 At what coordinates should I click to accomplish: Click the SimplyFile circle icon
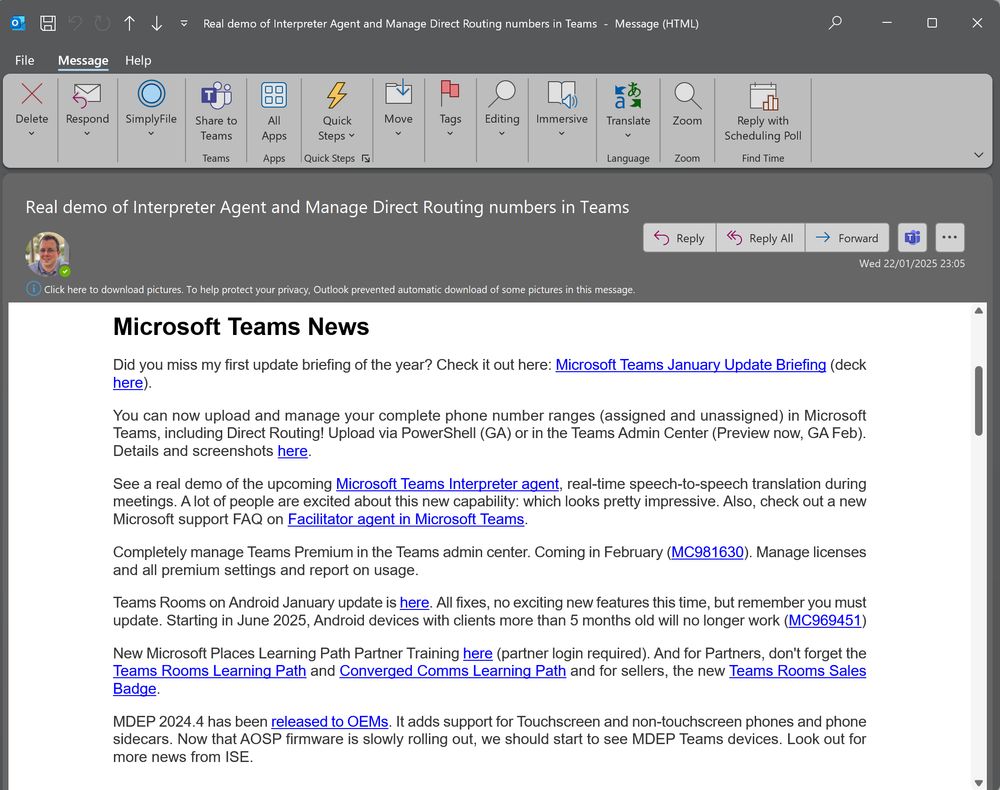click(x=151, y=94)
